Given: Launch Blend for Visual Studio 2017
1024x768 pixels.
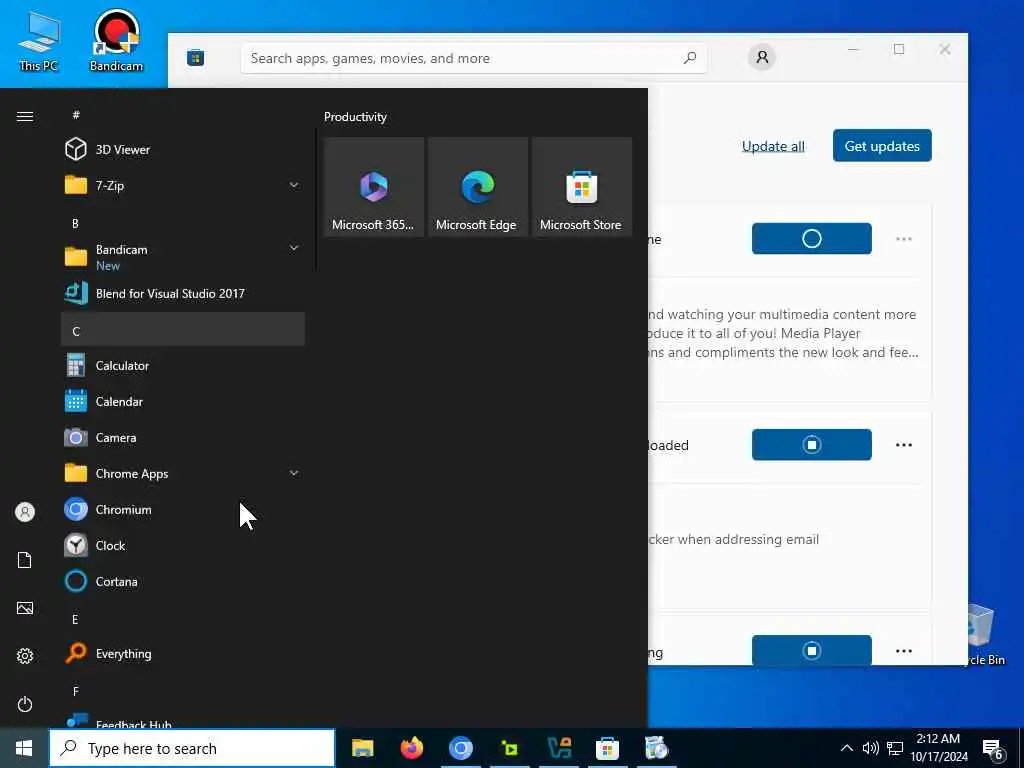Looking at the screenshot, I should (x=183, y=294).
